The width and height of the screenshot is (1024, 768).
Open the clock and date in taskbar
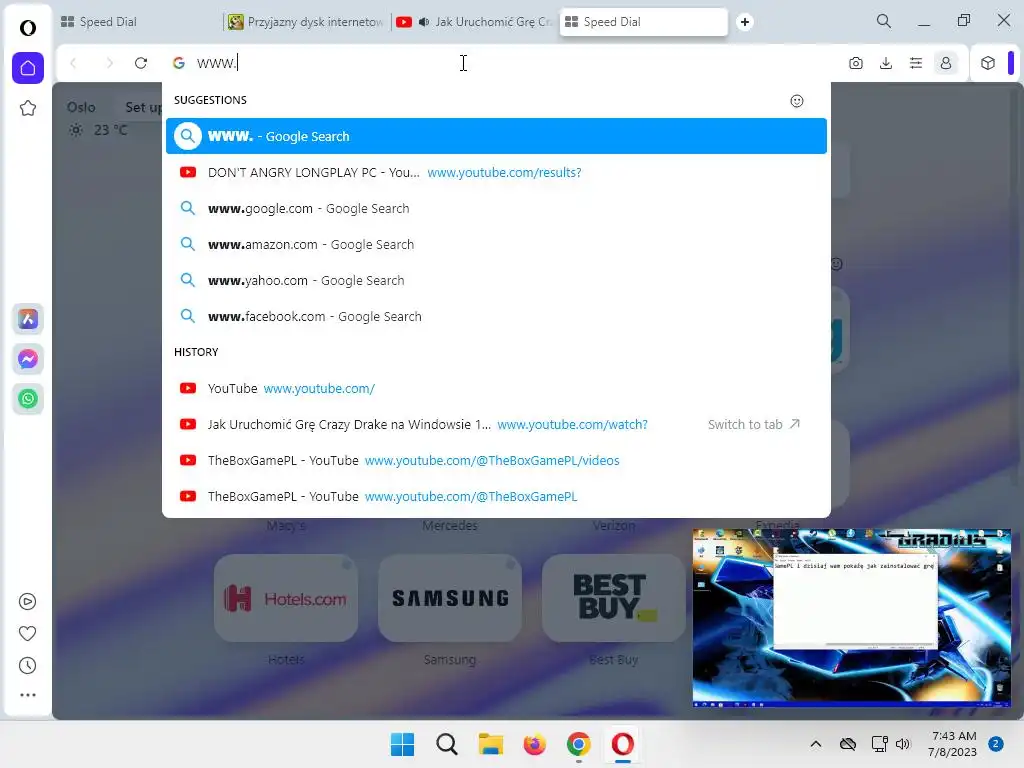click(x=953, y=744)
